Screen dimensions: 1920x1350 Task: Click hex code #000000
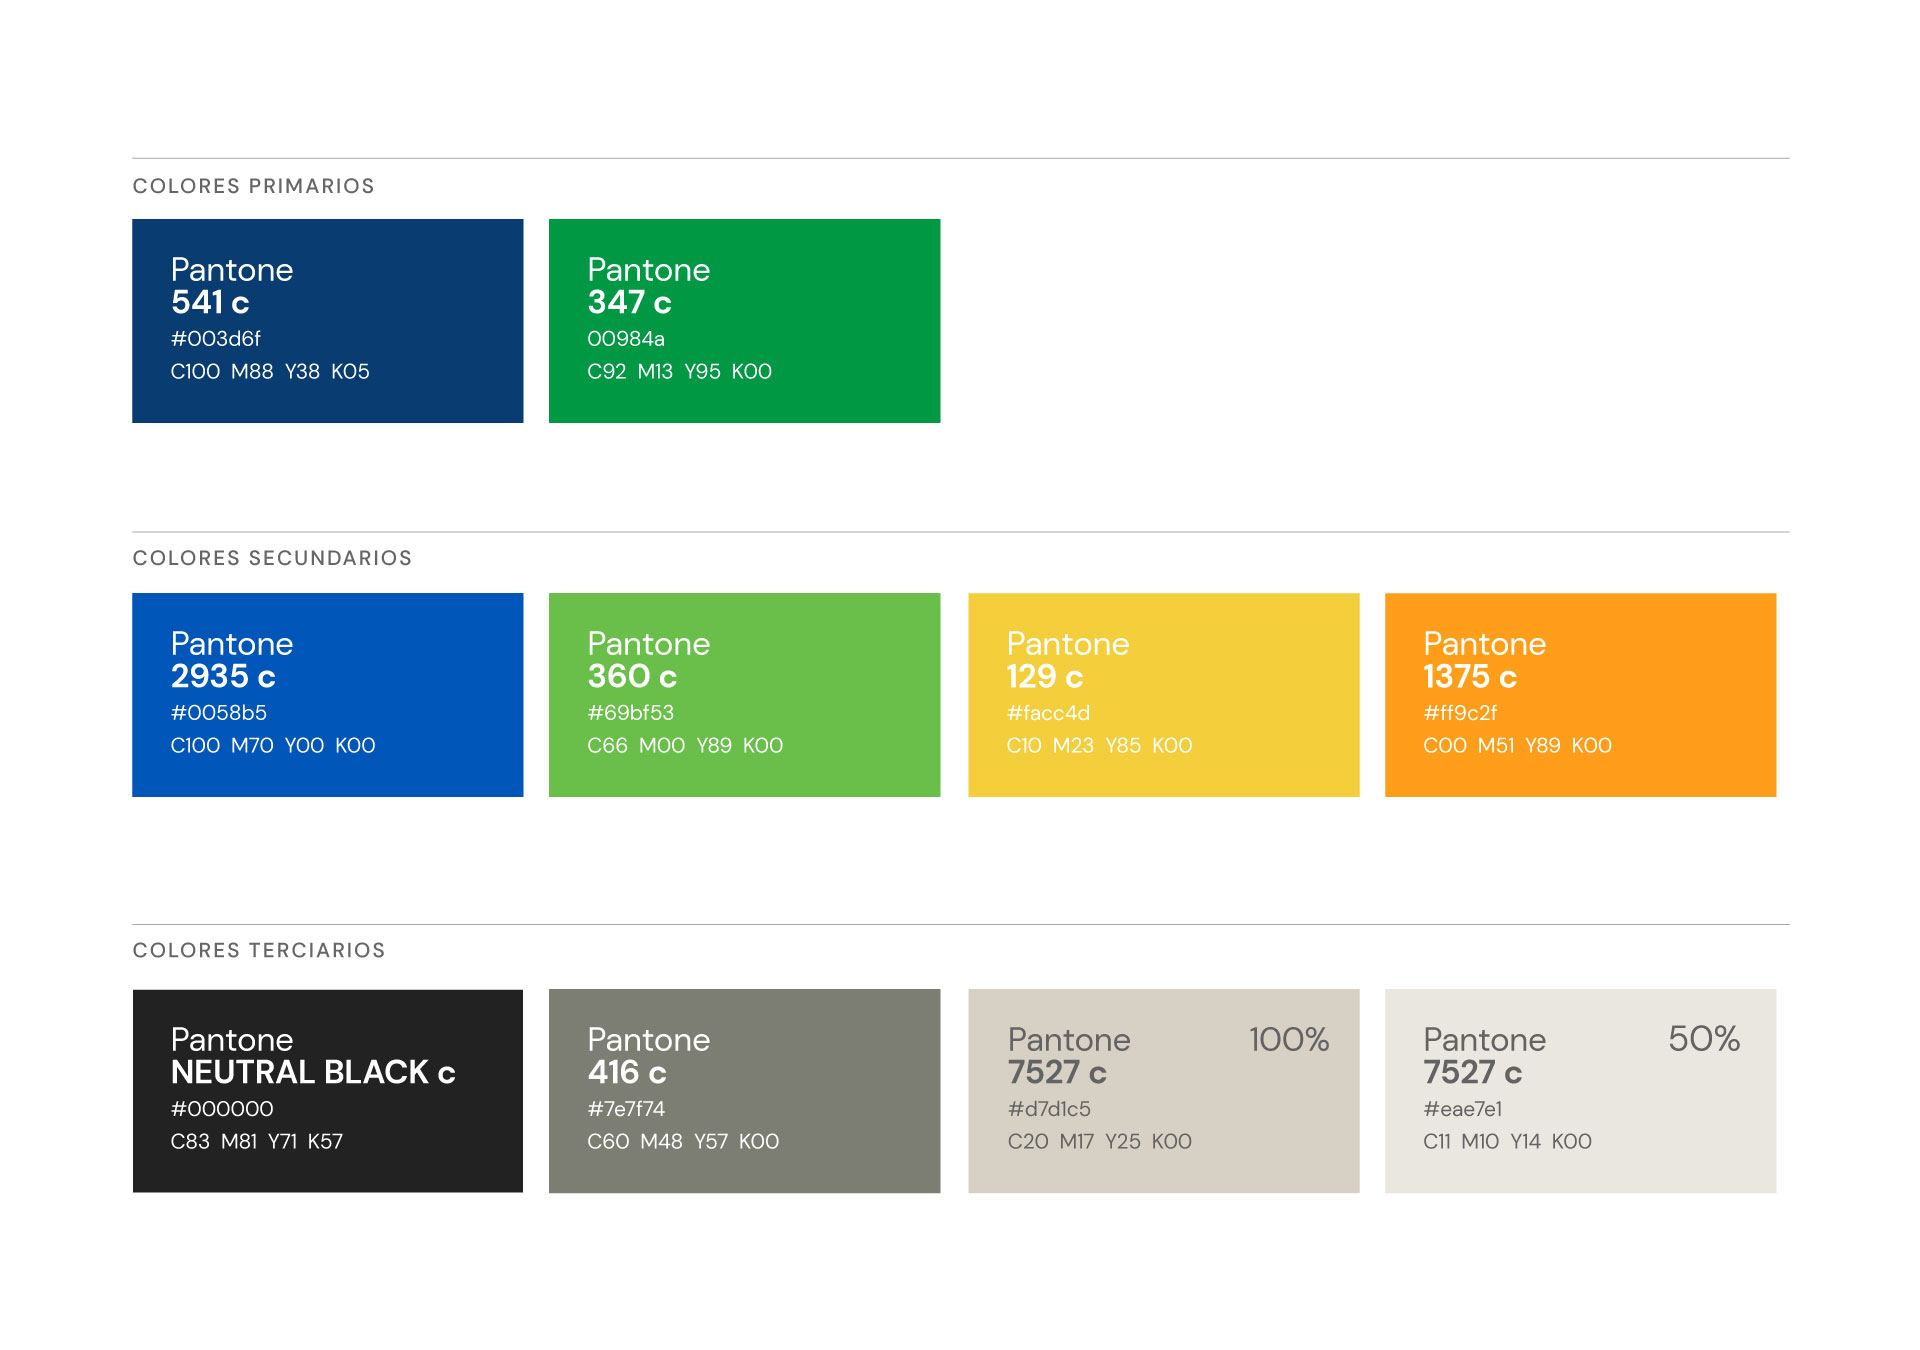[222, 1109]
